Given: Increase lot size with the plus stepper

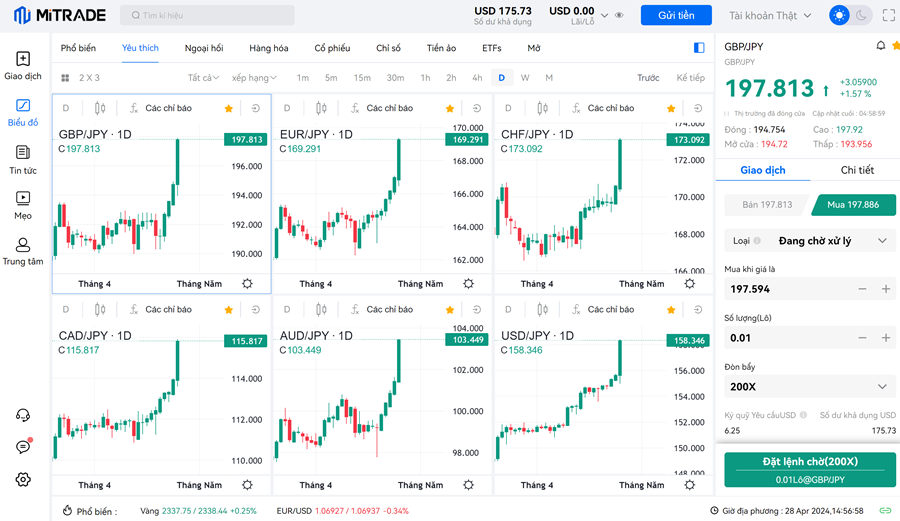Looking at the screenshot, I should point(885,338).
